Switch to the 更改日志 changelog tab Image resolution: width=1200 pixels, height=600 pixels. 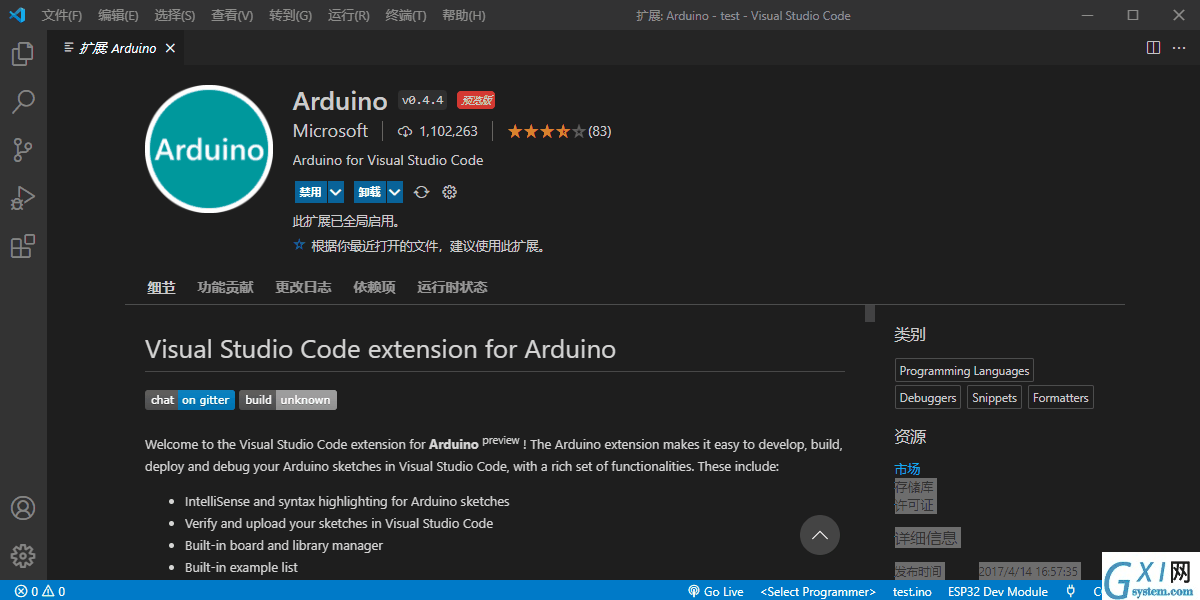pyautogui.click(x=303, y=287)
